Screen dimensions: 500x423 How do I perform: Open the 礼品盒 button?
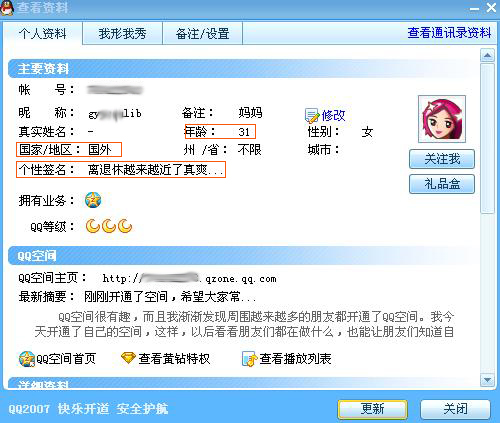point(442,184)
